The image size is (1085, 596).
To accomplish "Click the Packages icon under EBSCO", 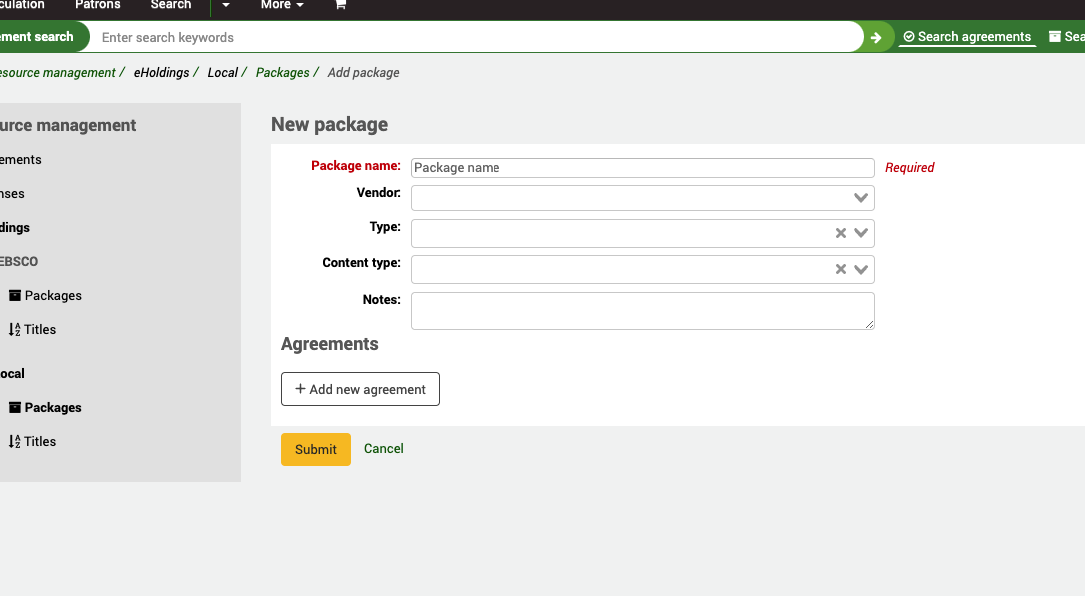I will (15, 295).
